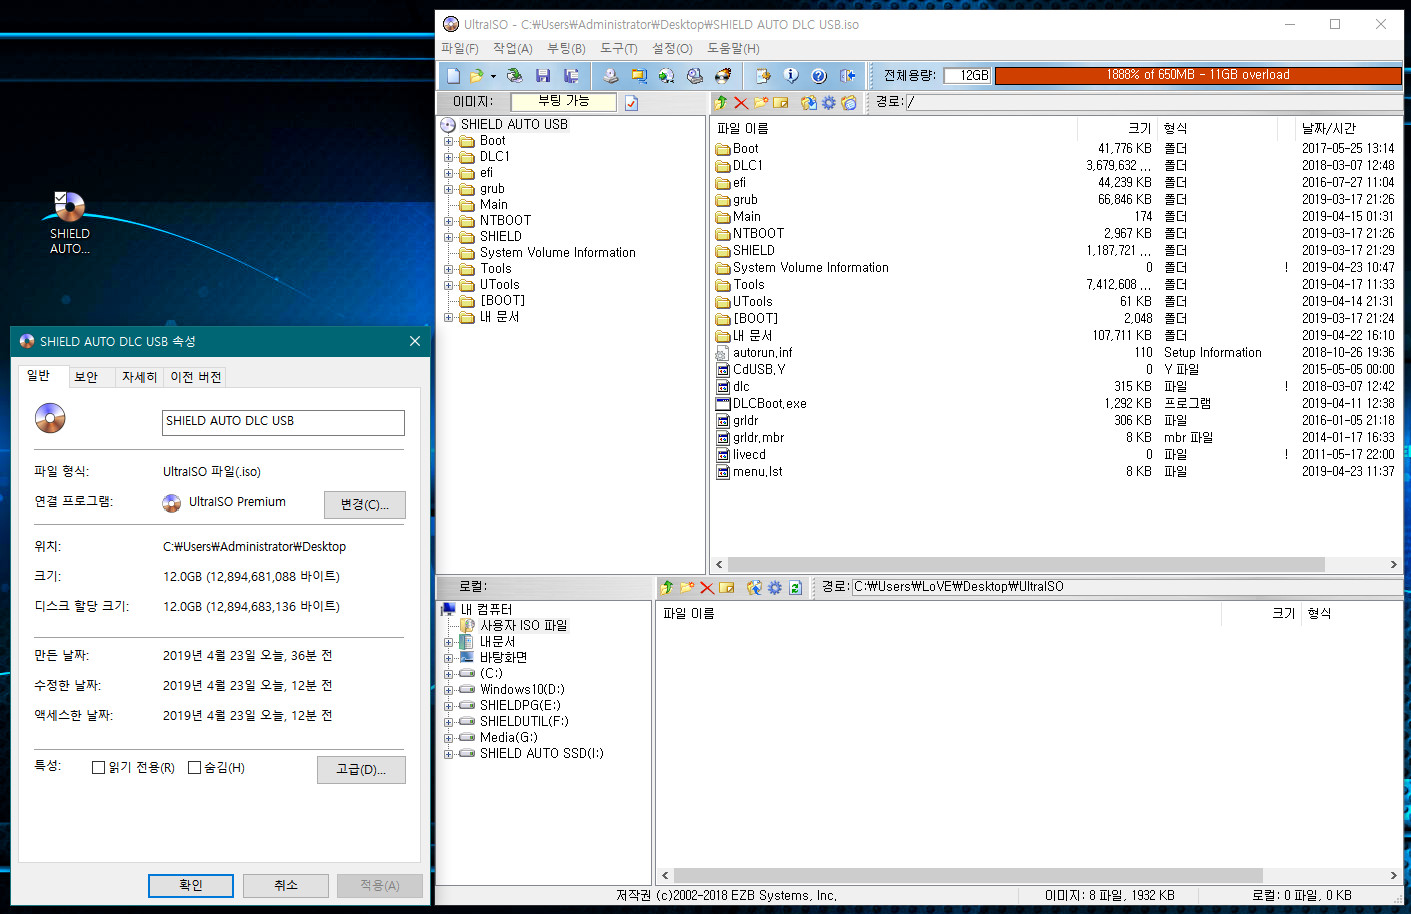This screenshot has width=1411, height=914.
Task: Click the New Folder icon in image pane toolbar
Action: pyautogui.click(x=761, y=102)
